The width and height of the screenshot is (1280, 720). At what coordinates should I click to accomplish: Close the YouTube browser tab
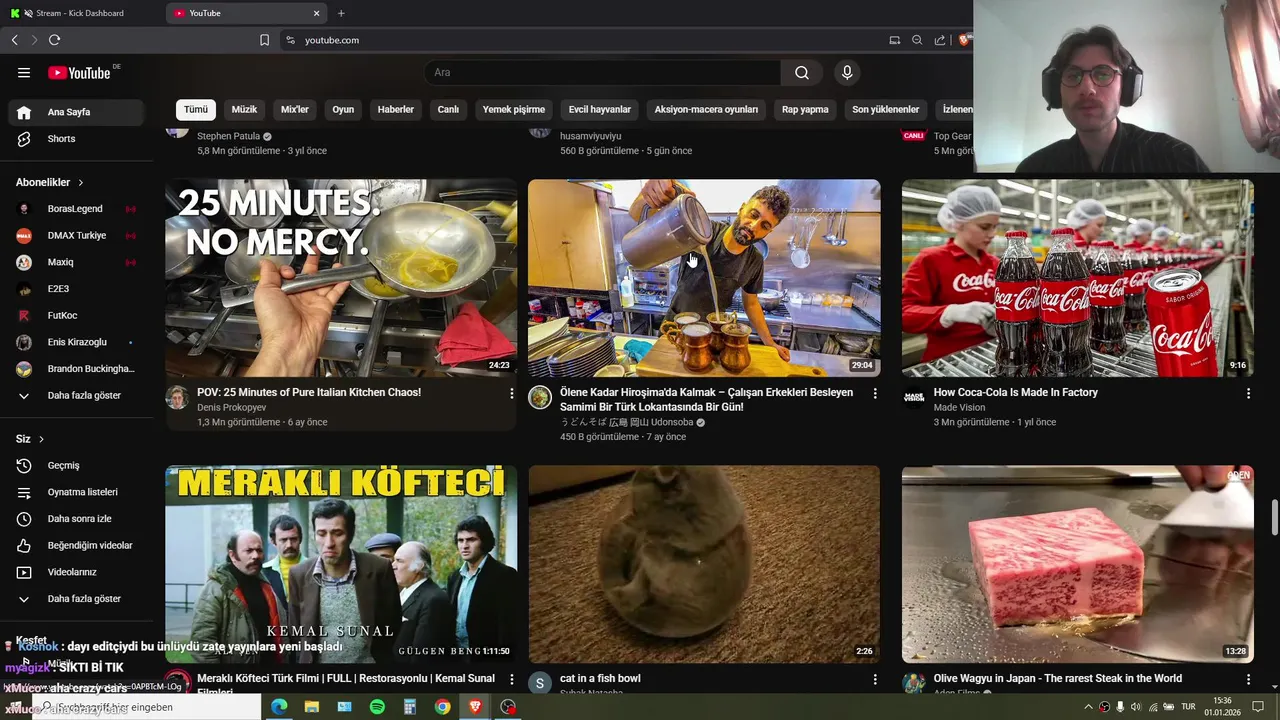coord(317,13)
